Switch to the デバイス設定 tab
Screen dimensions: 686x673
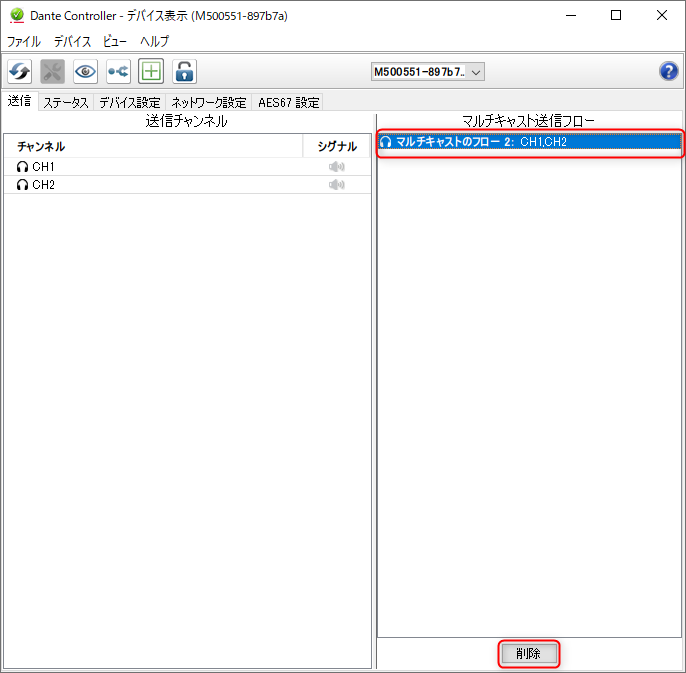pyautogui.click(x=130, y=102)
